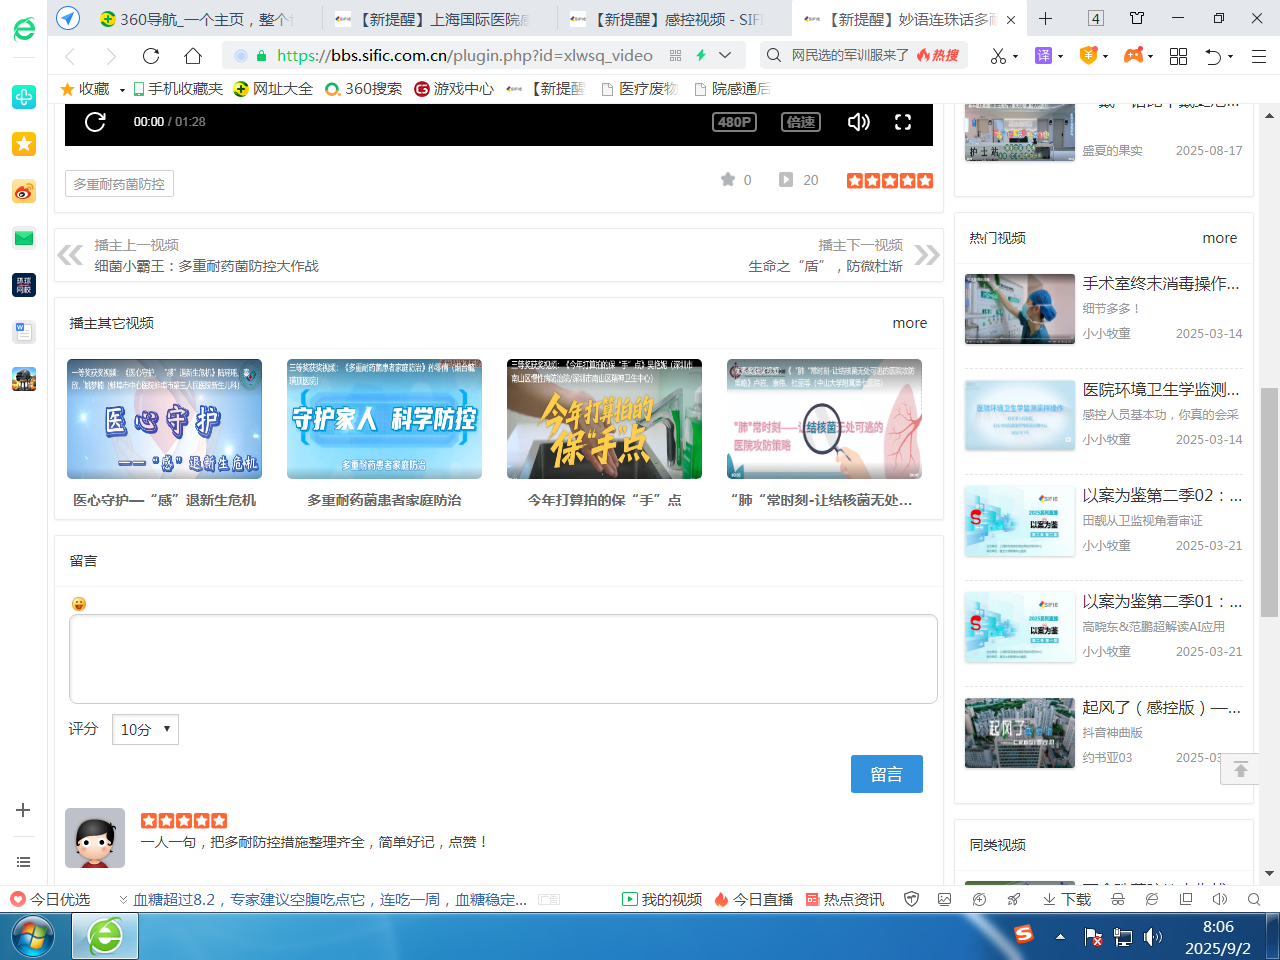This screenshot has height=960, width=1280.
Task: Click the 多重耐药菌防控 tag link
Action: tap(119, 184)
